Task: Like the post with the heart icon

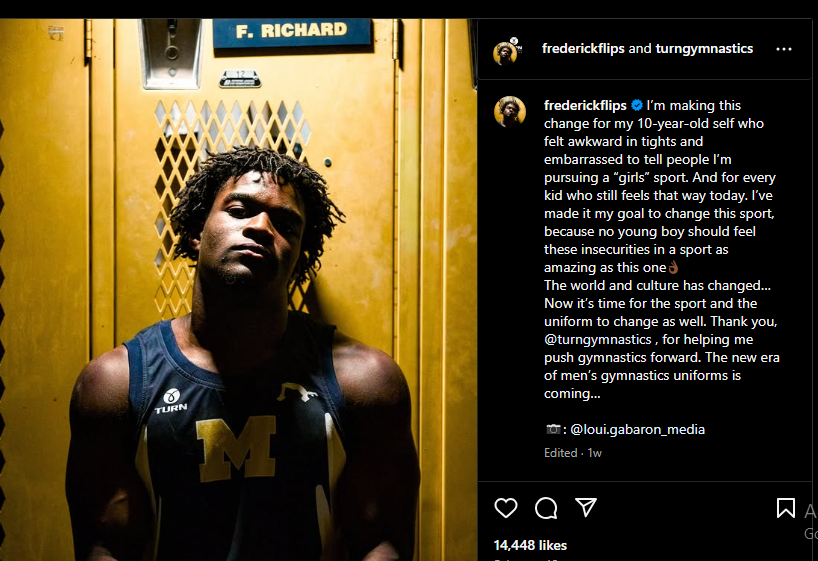Action: tap(506, 508)
